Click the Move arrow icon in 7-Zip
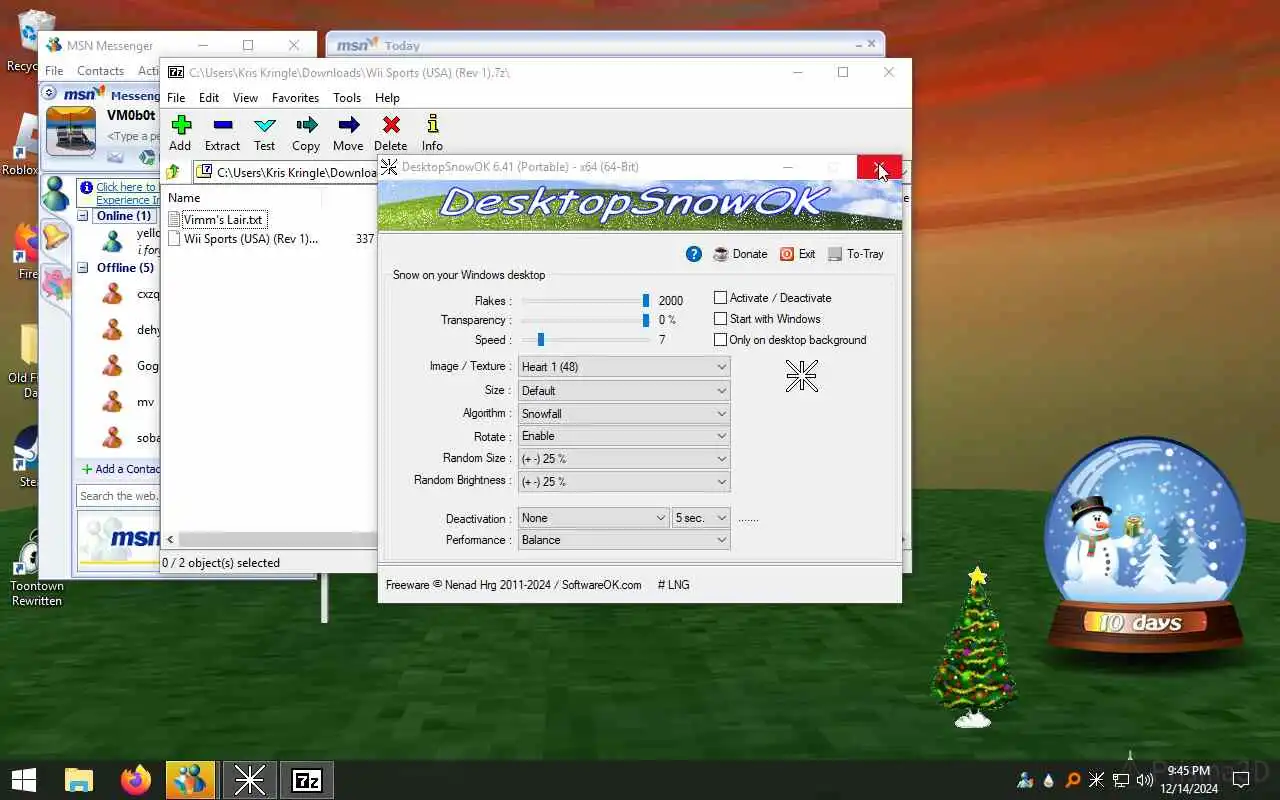Screen dimensions: 1280x800 [348, 125]
